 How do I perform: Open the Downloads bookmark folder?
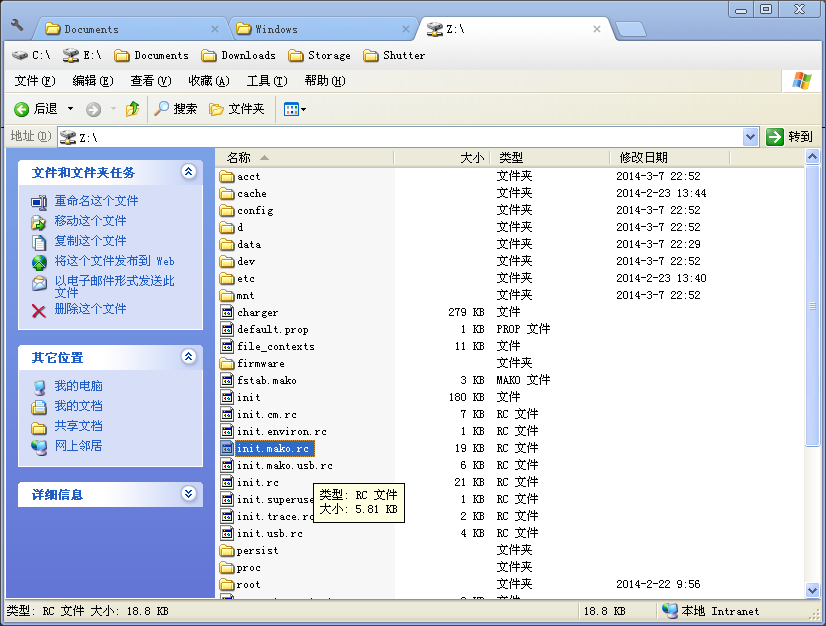[239, 55]
